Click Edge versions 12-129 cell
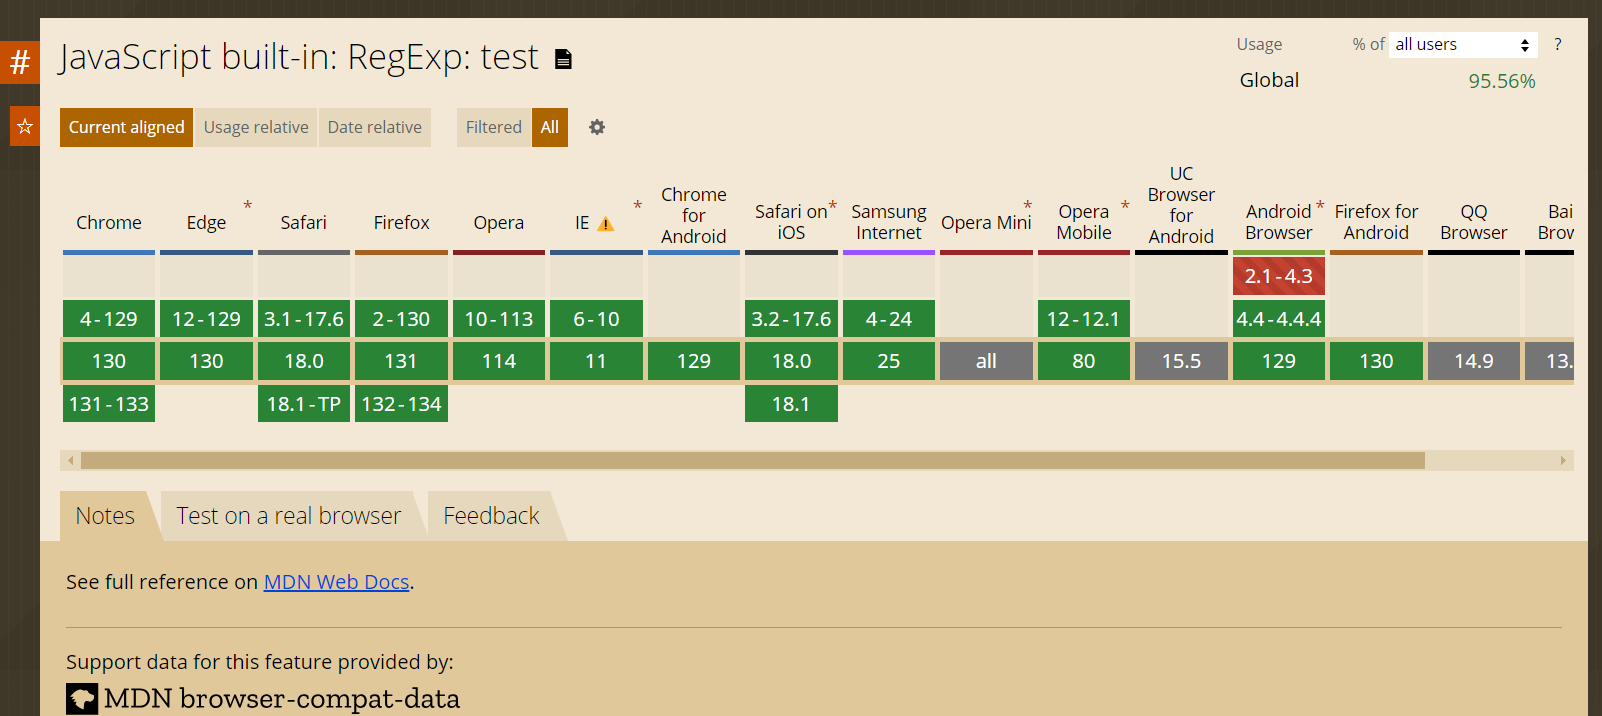The image size is (1602, 716). 206,319
